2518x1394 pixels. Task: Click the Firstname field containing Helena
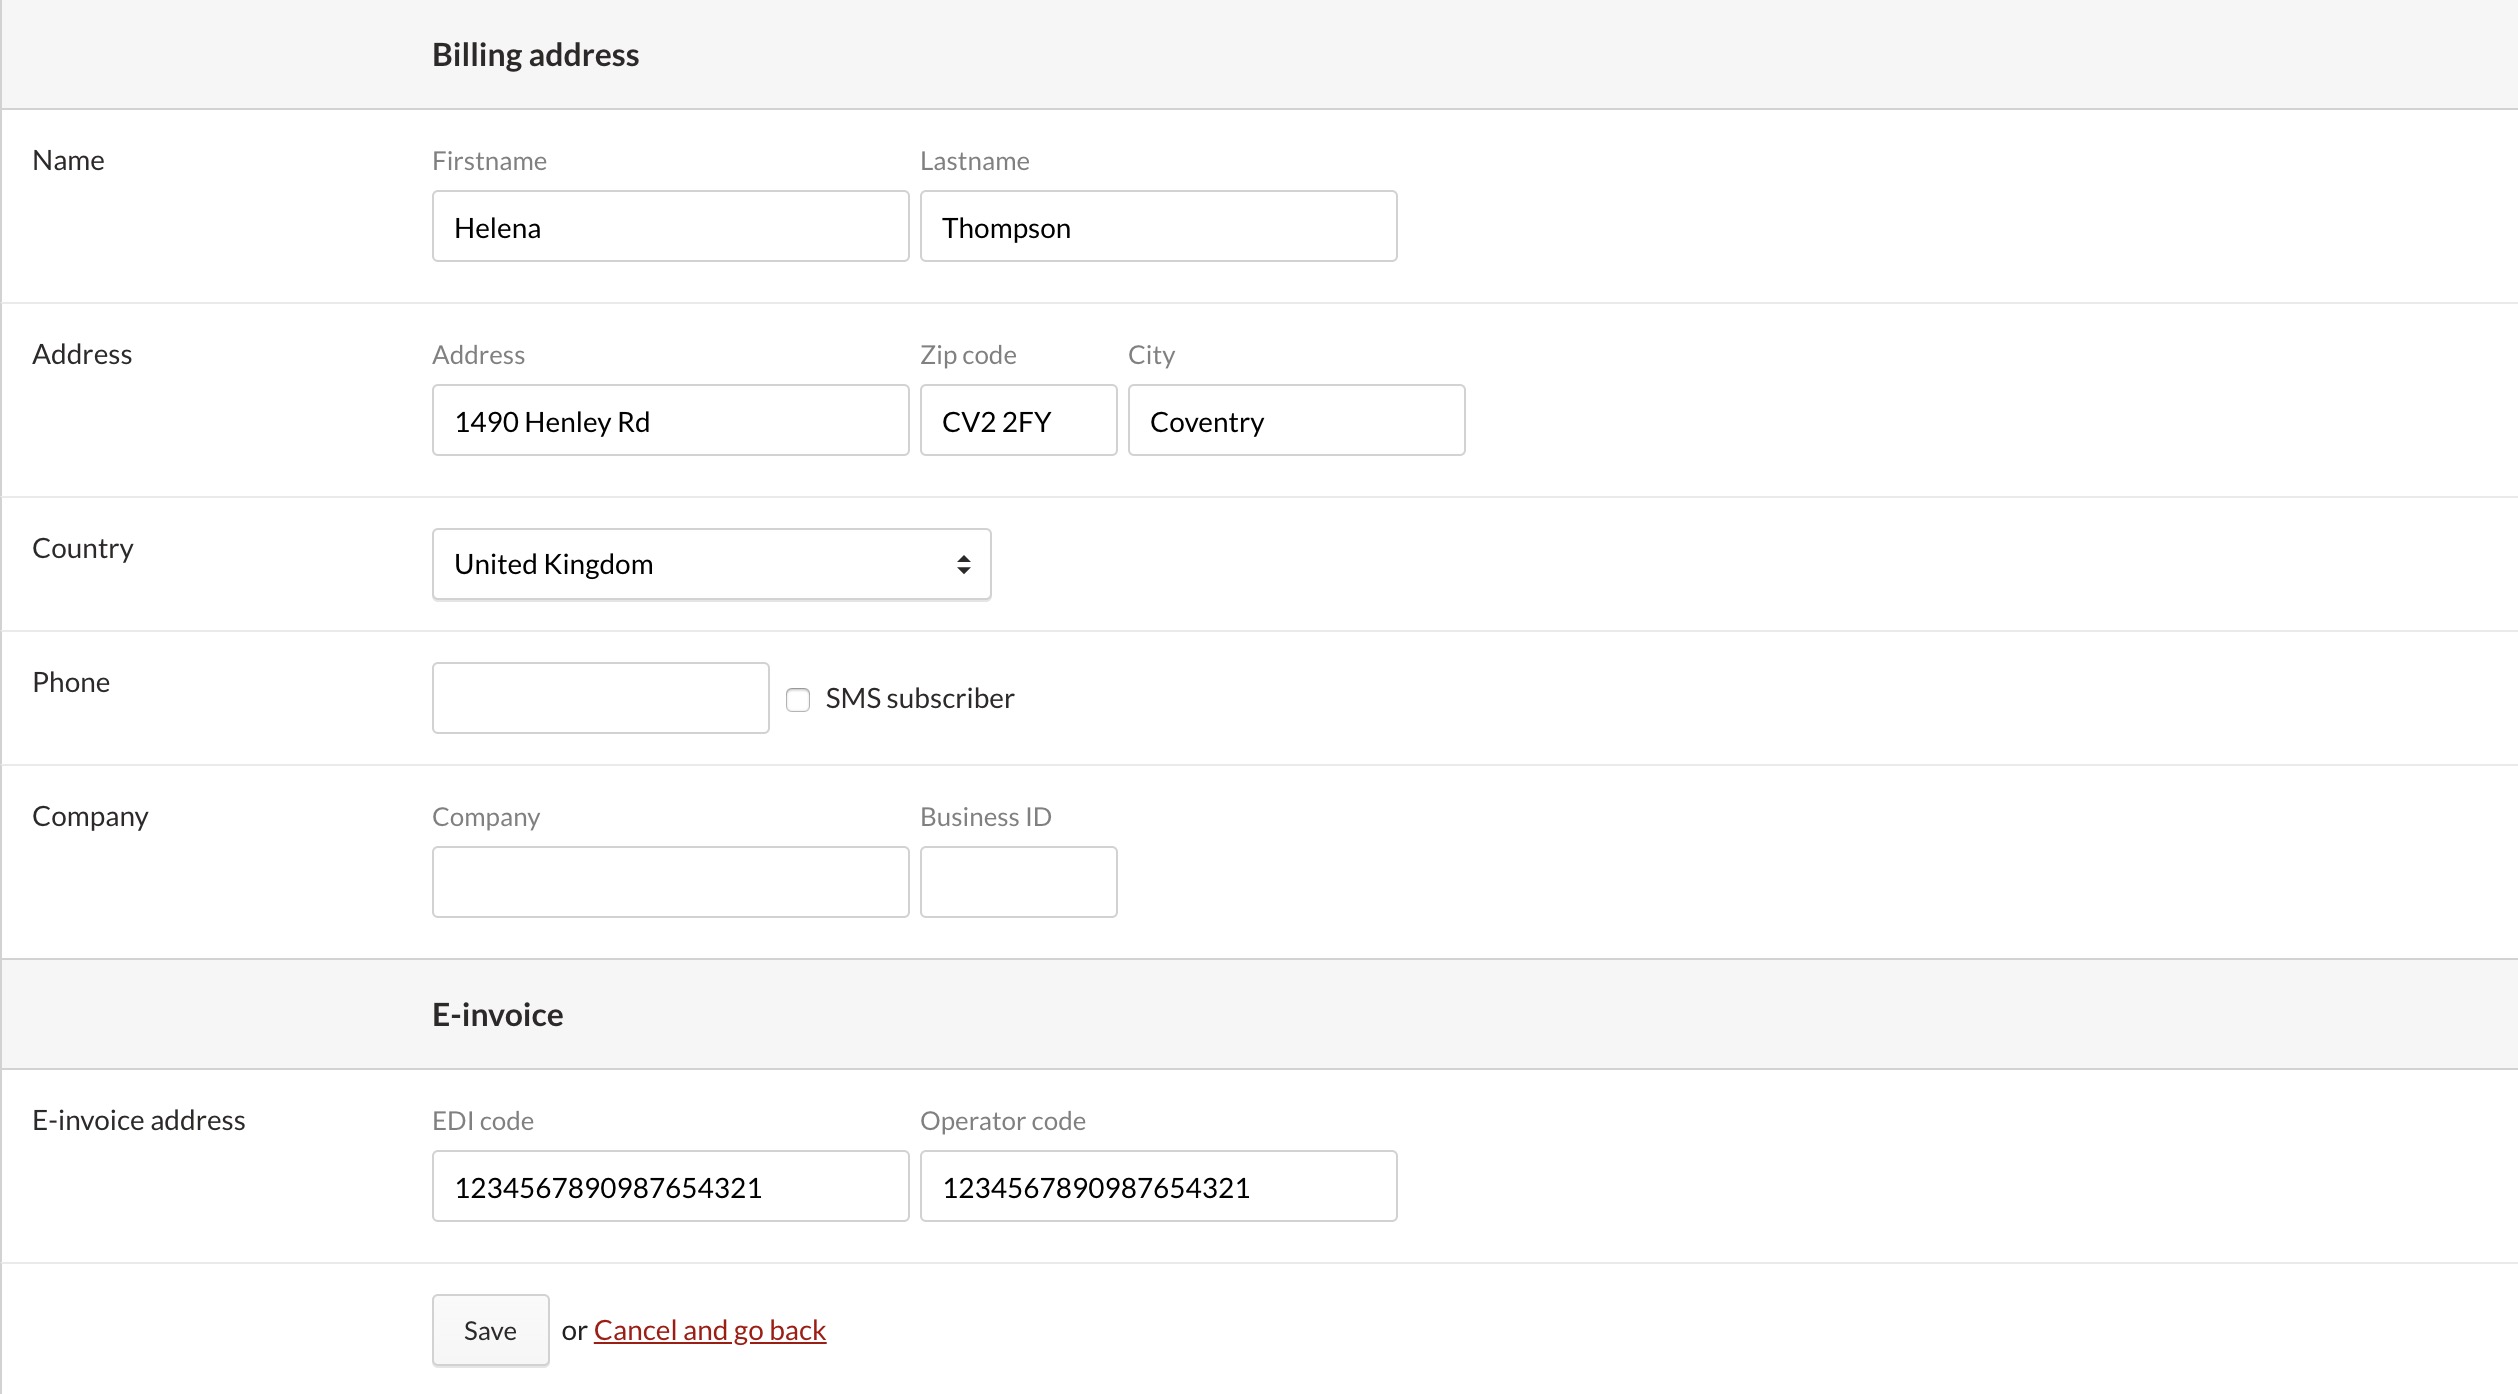click(x=670, y=227)
